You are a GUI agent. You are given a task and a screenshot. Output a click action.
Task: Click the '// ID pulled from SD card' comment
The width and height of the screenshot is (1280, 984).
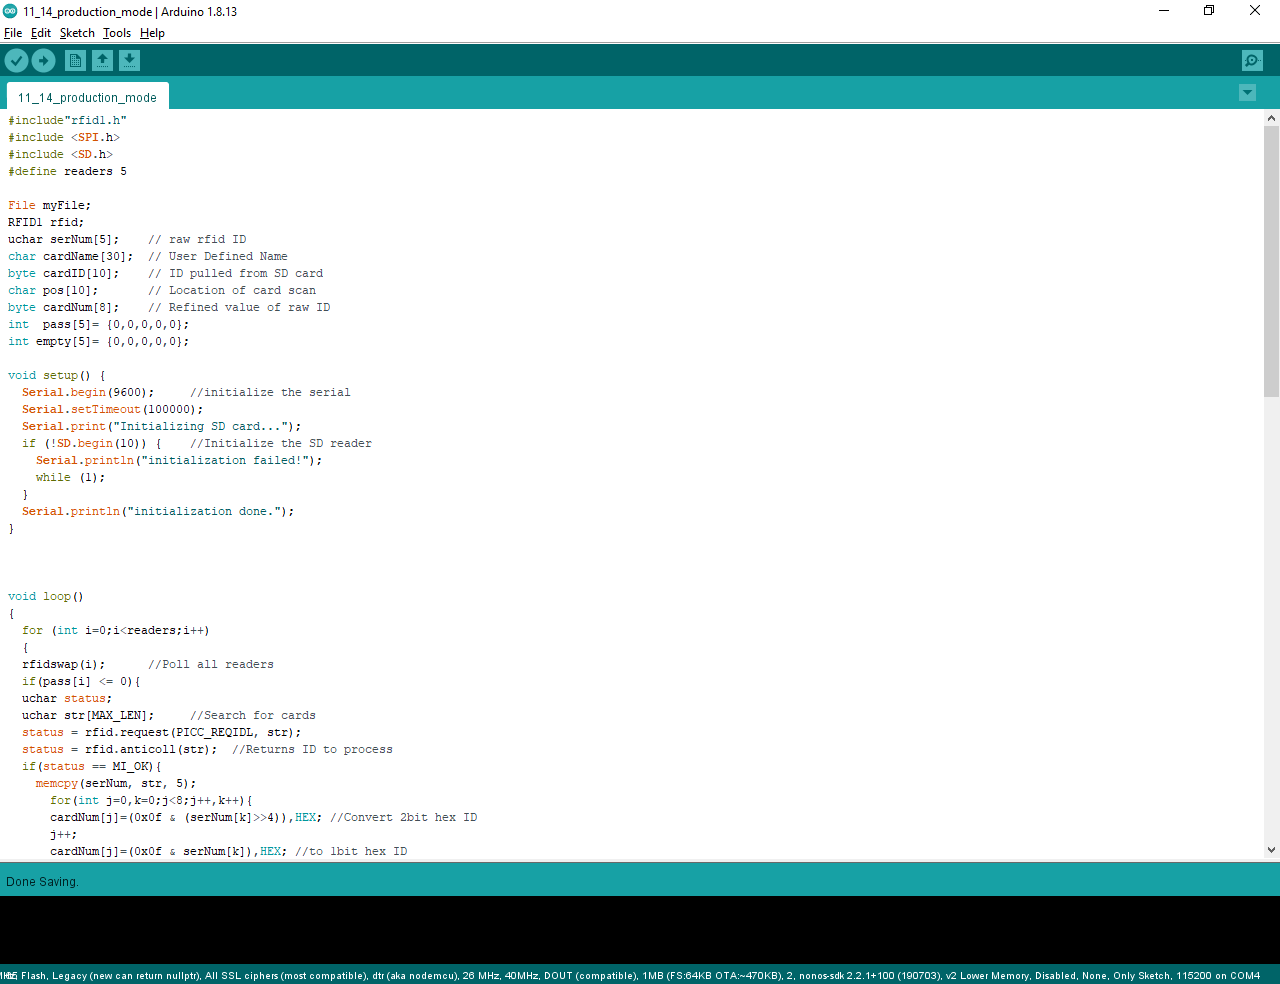pyautogui.click(x=235, y=273)
